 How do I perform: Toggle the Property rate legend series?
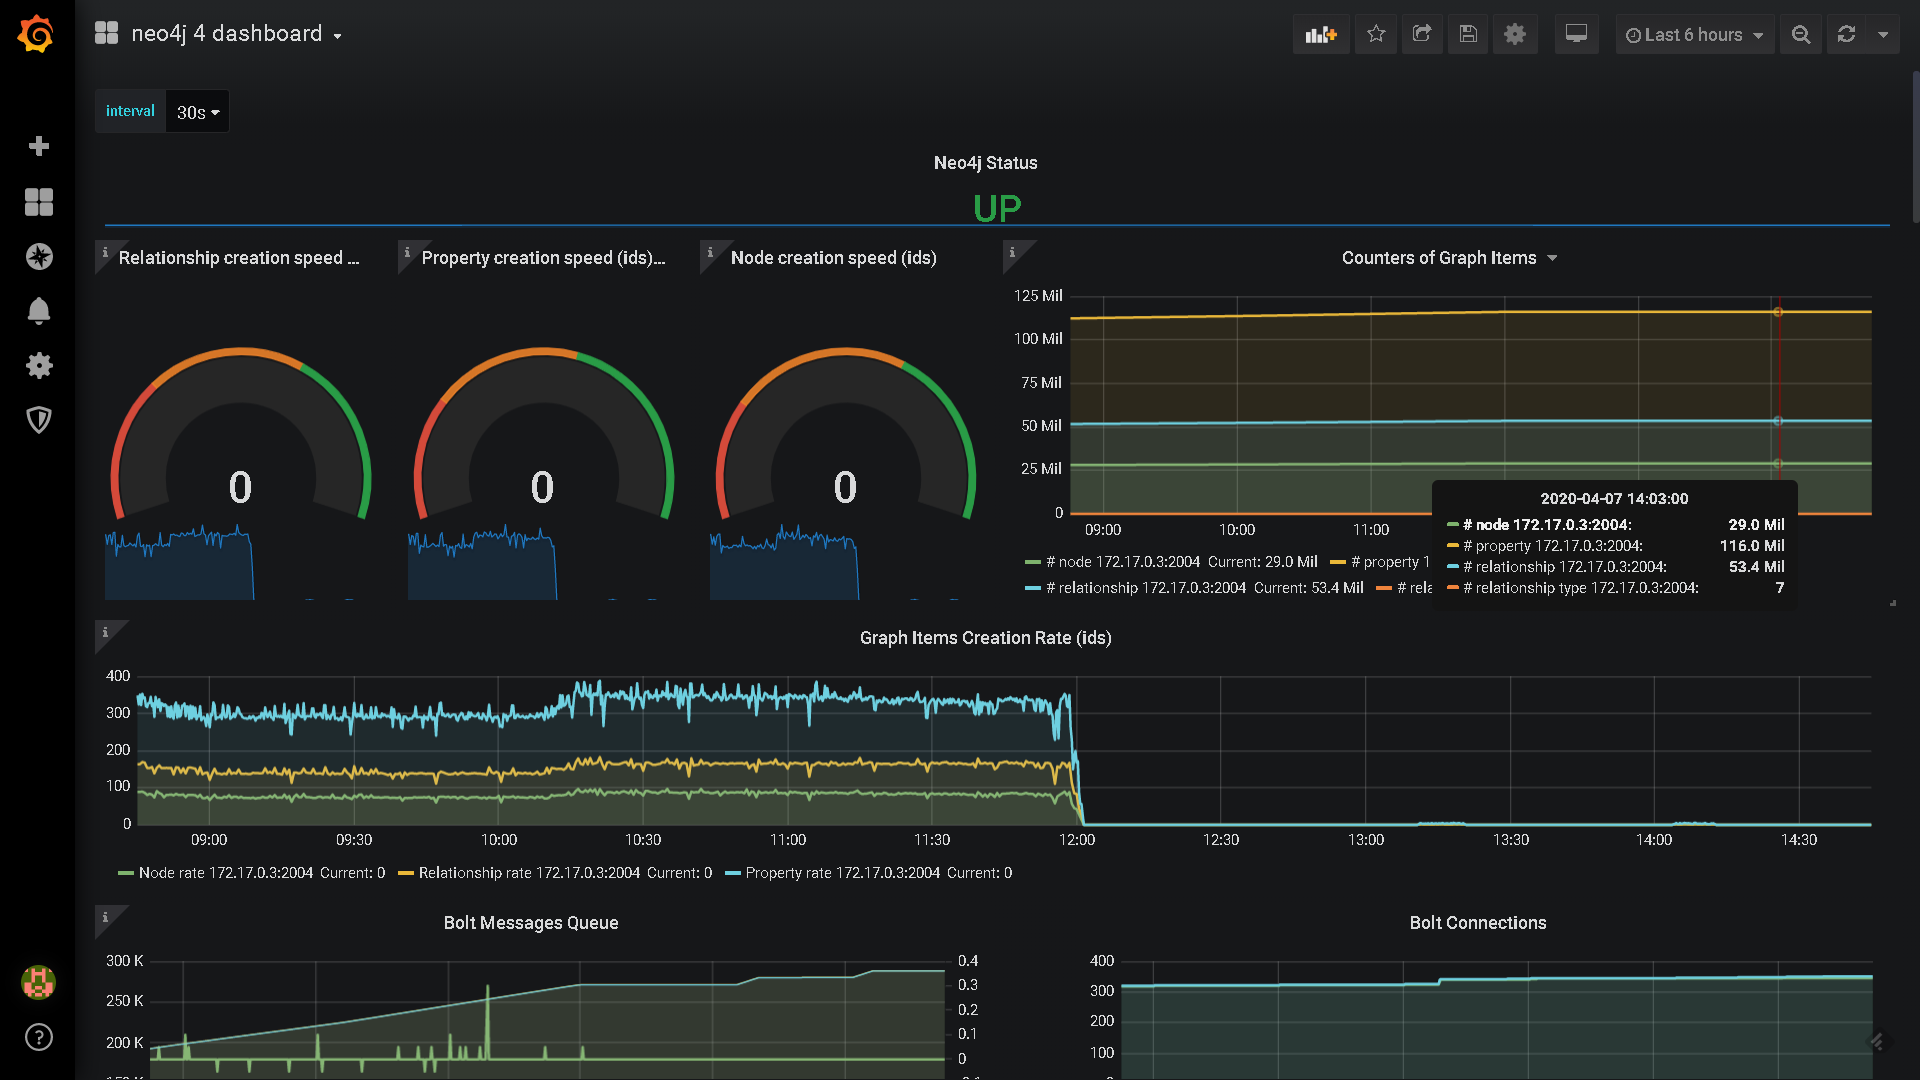(x=842, y=873)
